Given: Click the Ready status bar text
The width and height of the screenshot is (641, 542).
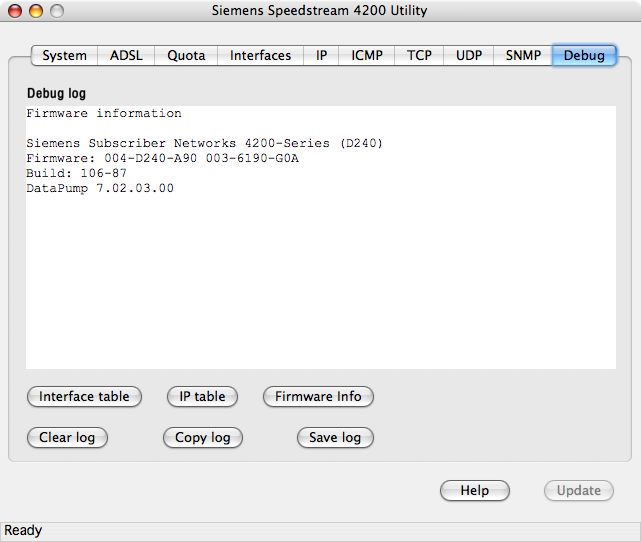Looking at the screenshot, I should [x=23, y=530].
